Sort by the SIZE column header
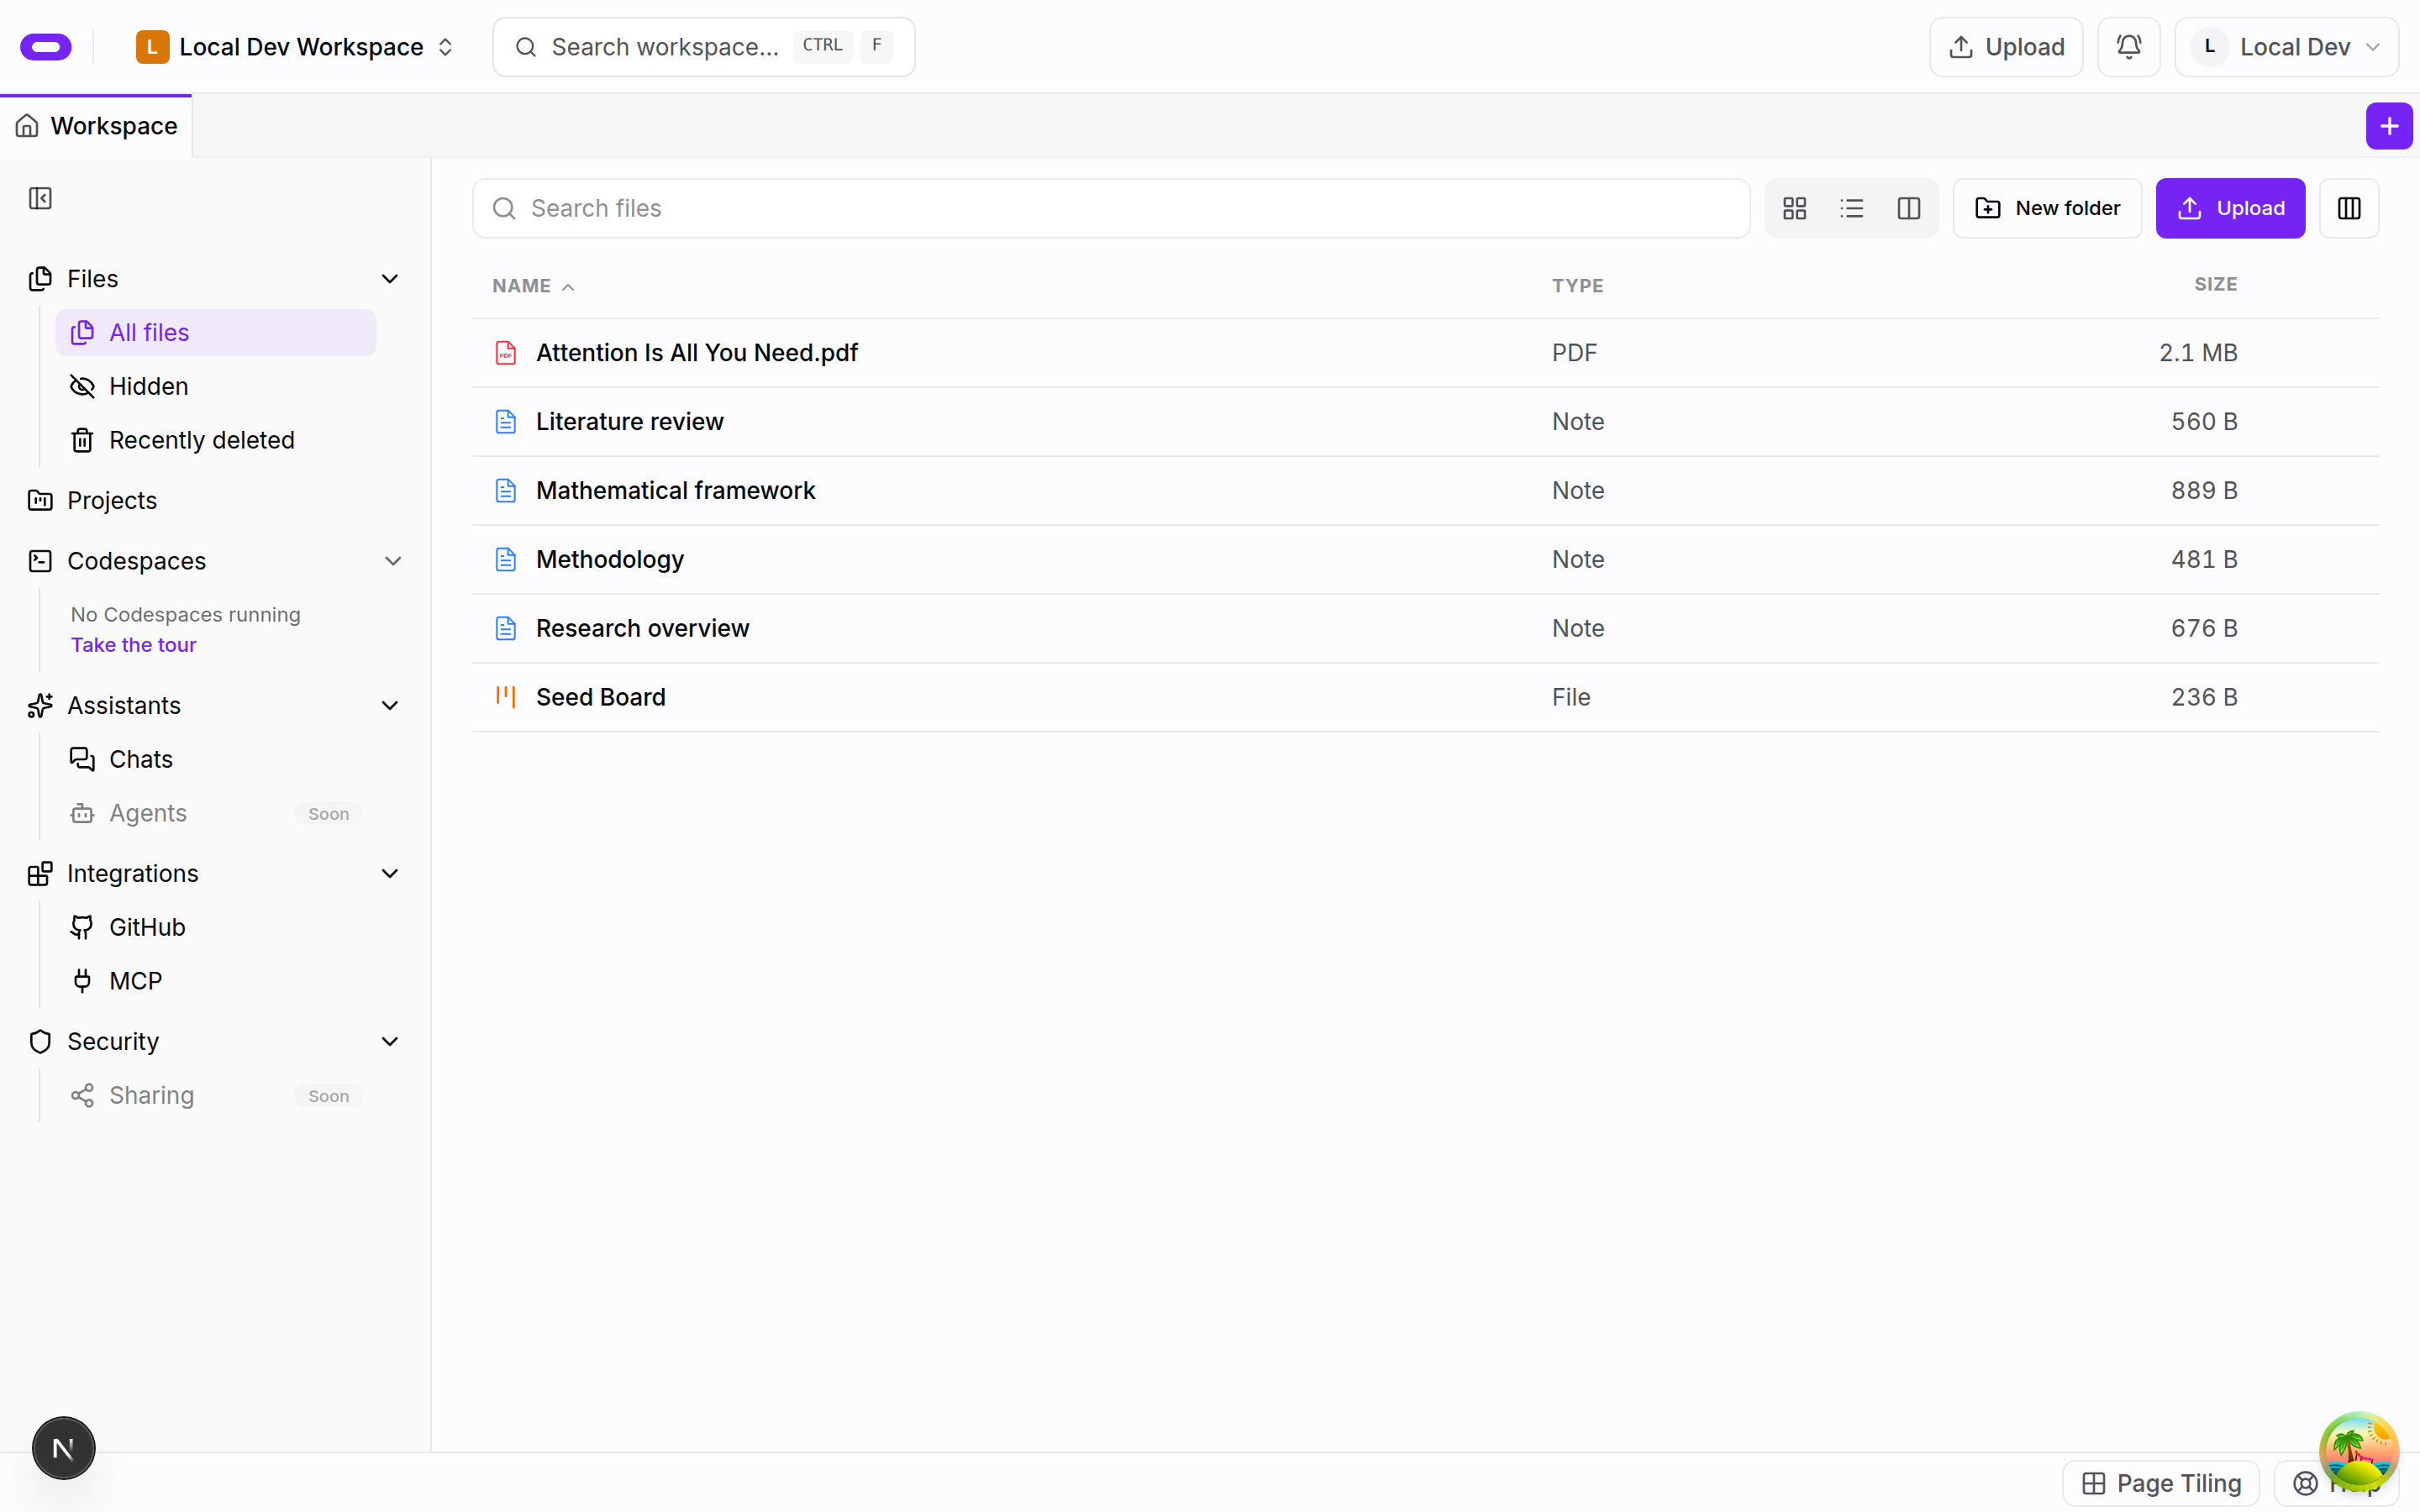This screenshot has height=1512, width=2420. (x=2215, y=285)
